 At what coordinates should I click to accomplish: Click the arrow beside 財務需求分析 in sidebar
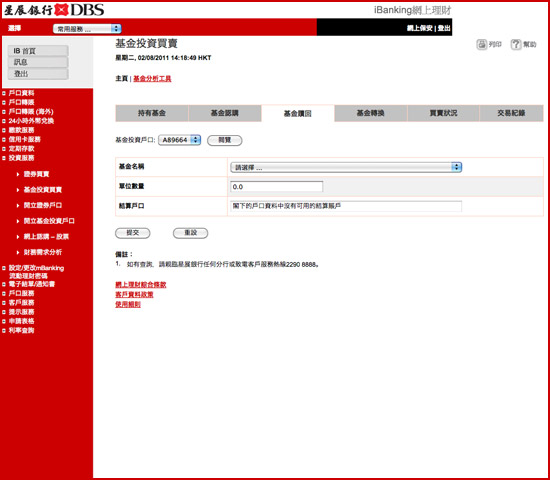pyautogui.click(x=18, y=252)
